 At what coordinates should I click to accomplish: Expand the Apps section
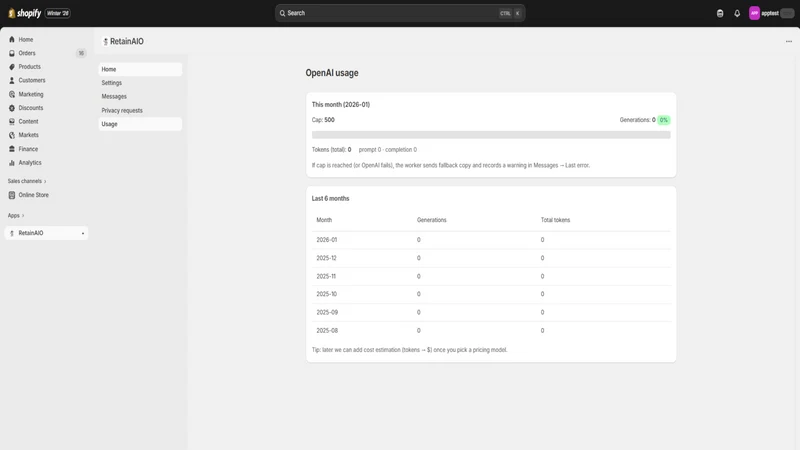[16, 215]
